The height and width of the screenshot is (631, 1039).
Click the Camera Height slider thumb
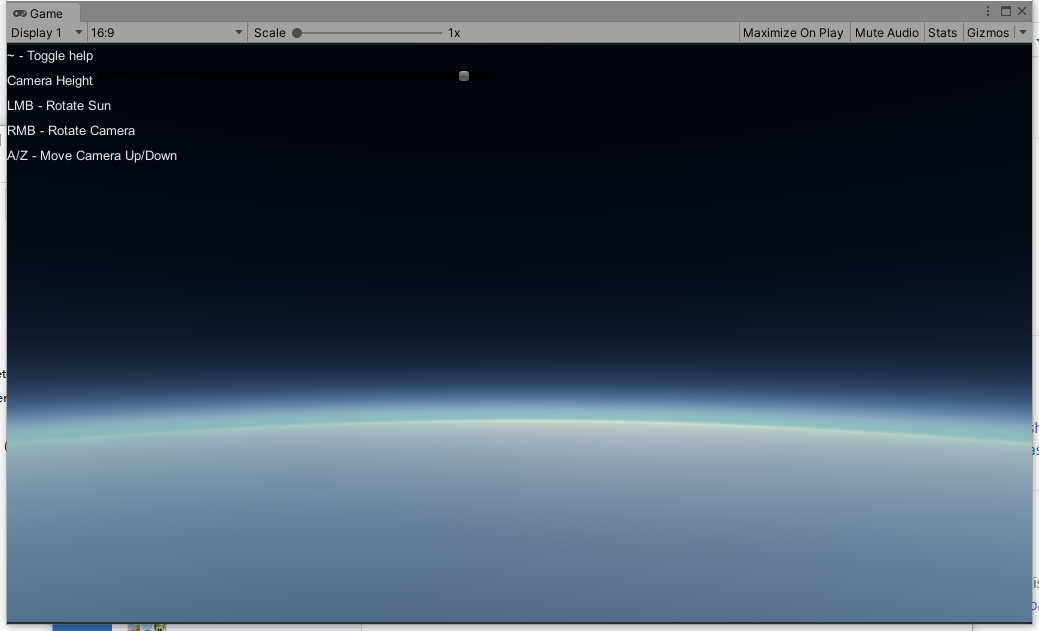click(464, 76)
